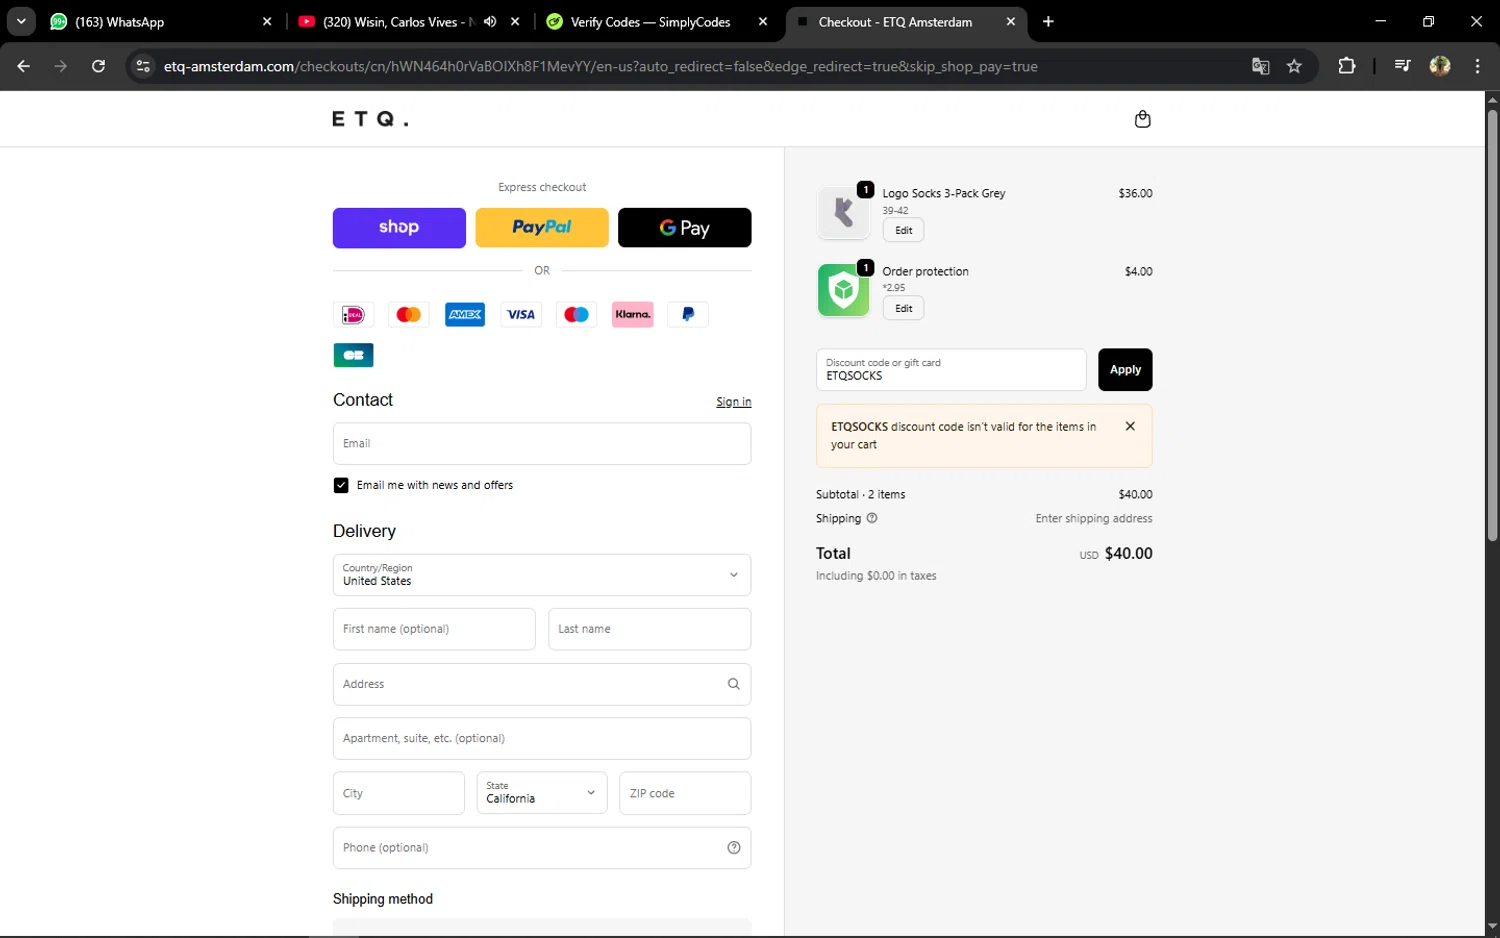Open the Chrome three-dot menu
The width and height of the screenshot is (1500, 938).
[x=1477, y=66]
